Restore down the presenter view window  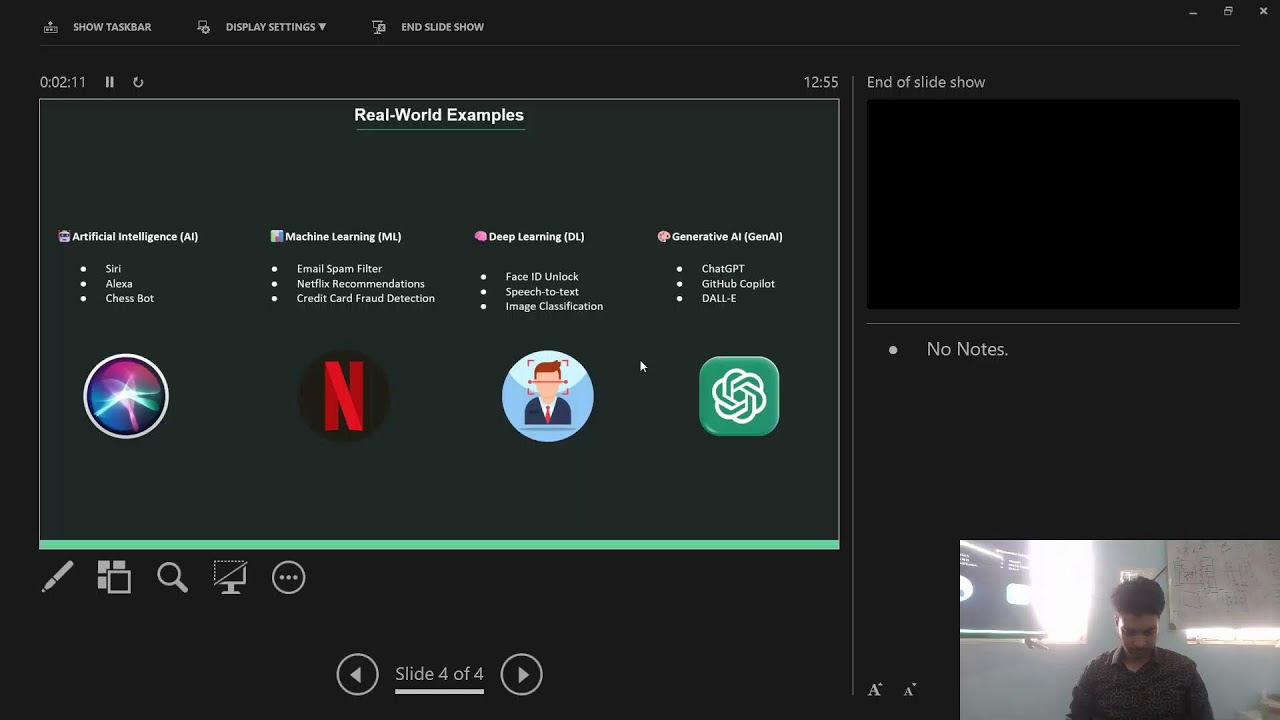(x=1228, y=11)
